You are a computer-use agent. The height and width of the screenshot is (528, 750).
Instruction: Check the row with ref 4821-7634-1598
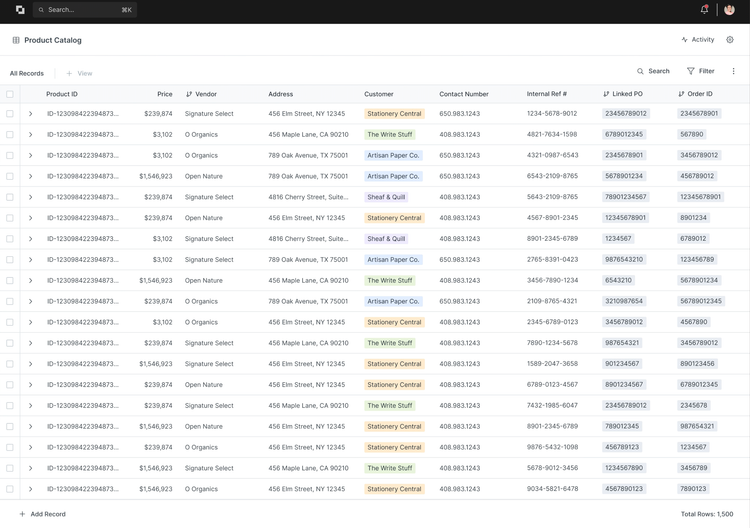(10, 135)
